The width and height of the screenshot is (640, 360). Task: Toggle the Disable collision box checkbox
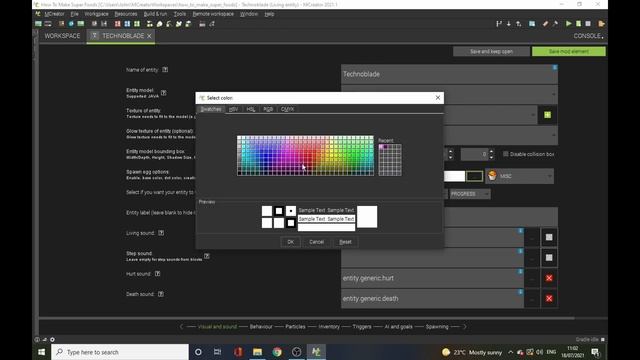point(506,154)
